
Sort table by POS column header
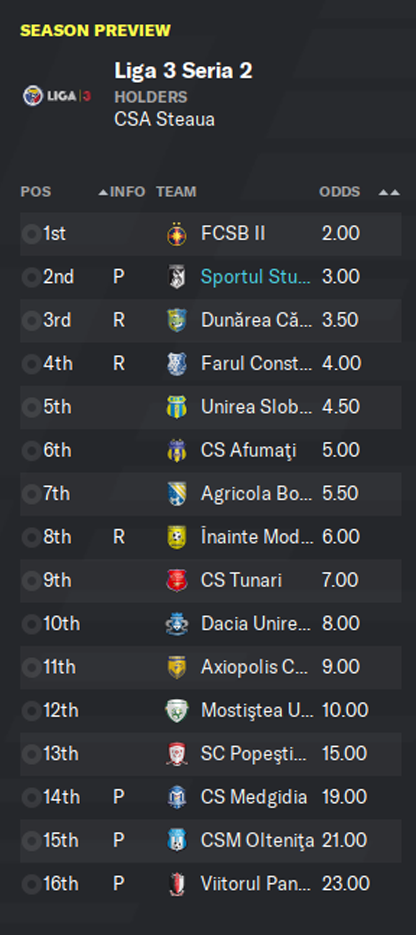click(x=36, y=192)
